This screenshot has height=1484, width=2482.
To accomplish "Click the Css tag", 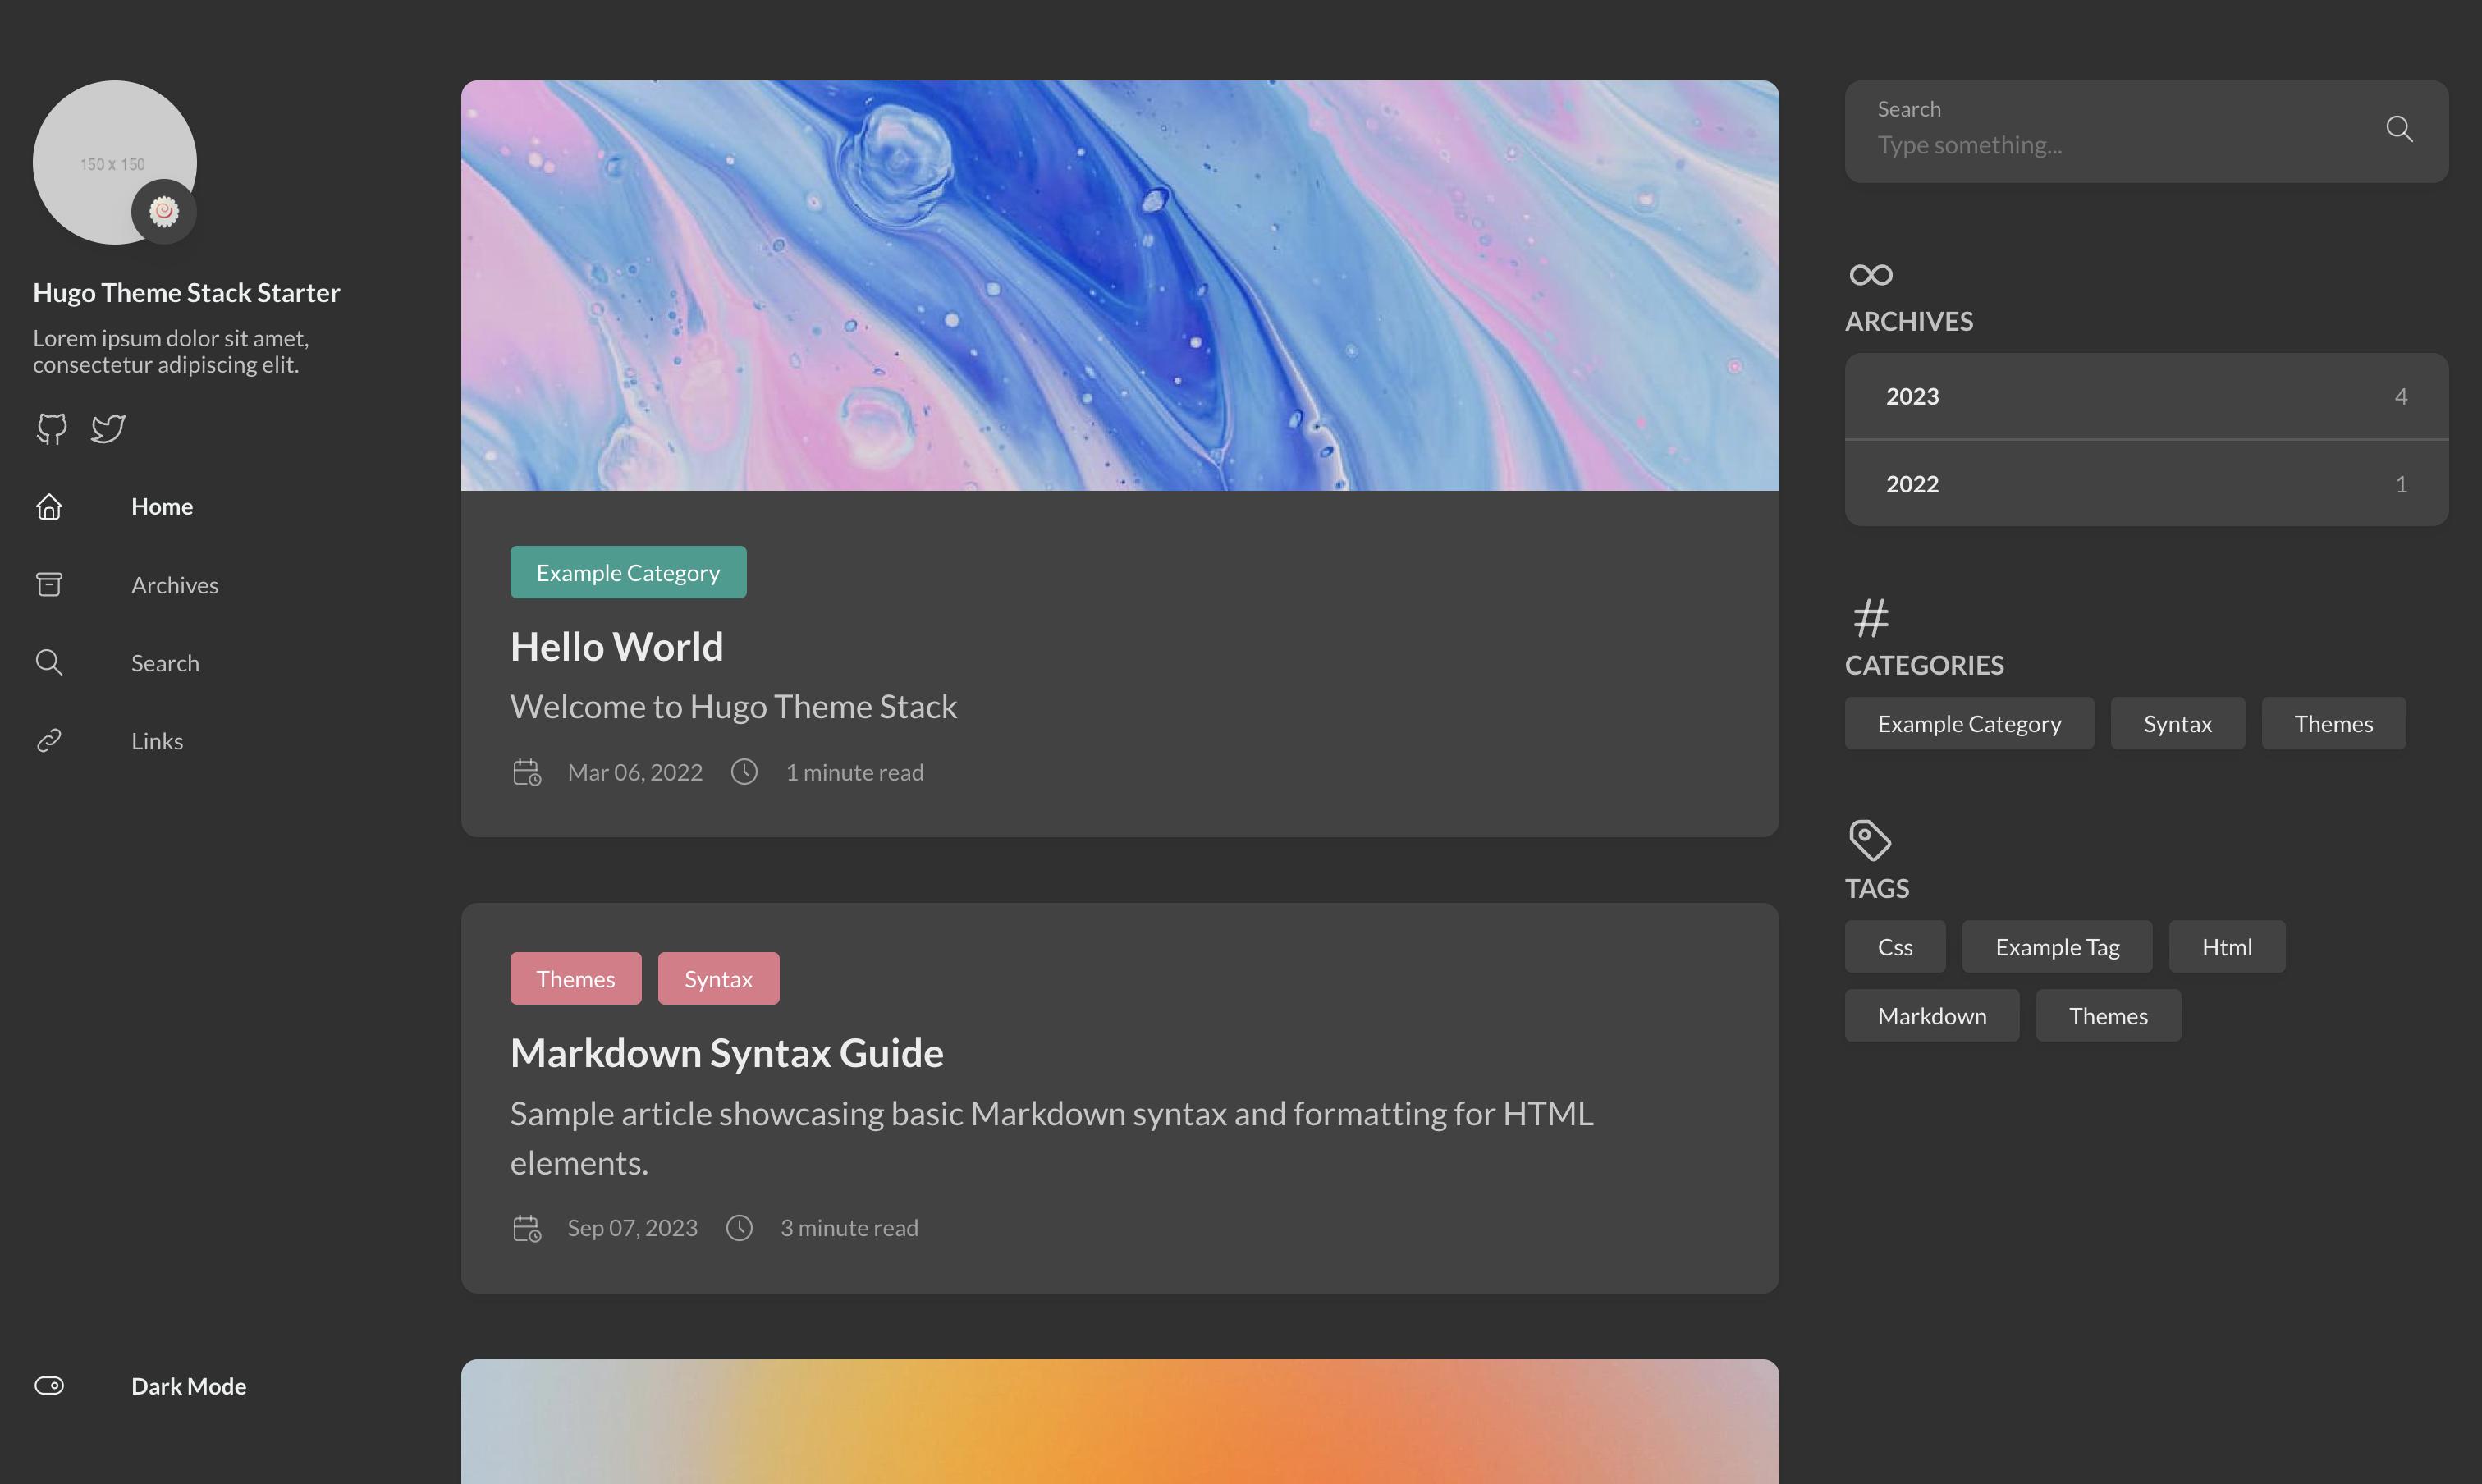I will coord(1894,946).
